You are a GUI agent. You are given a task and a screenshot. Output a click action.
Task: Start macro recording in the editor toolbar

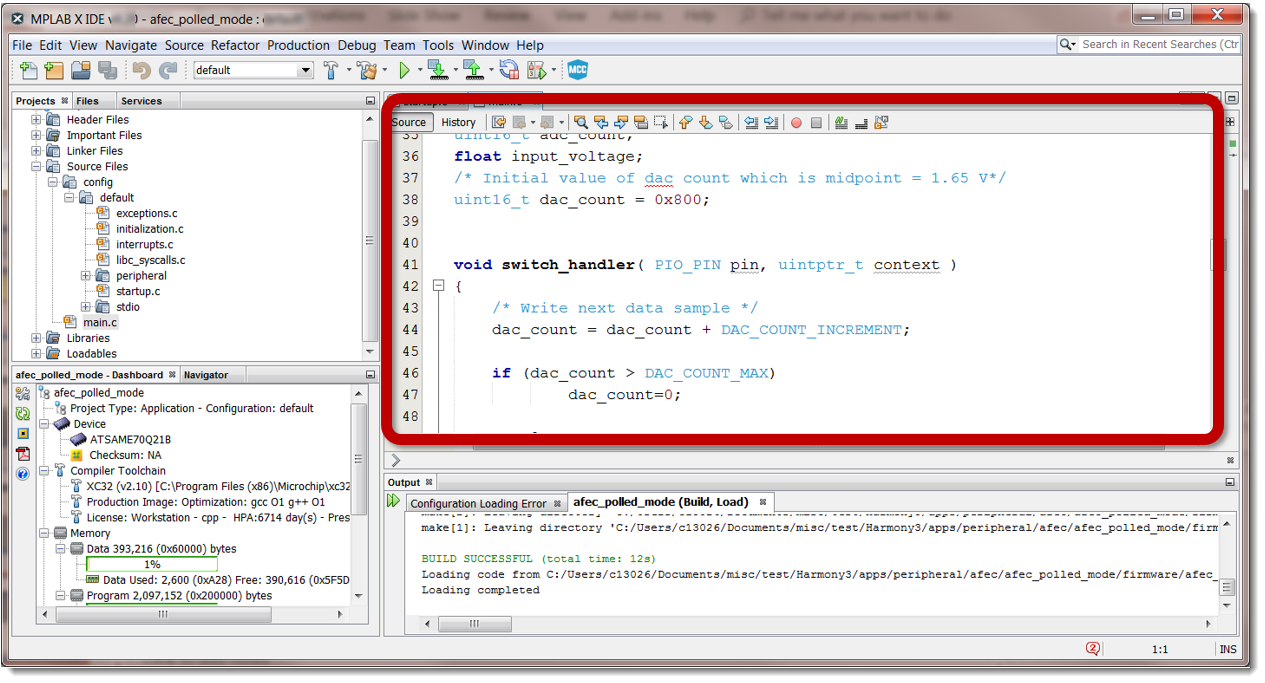(x=797, y=122)
